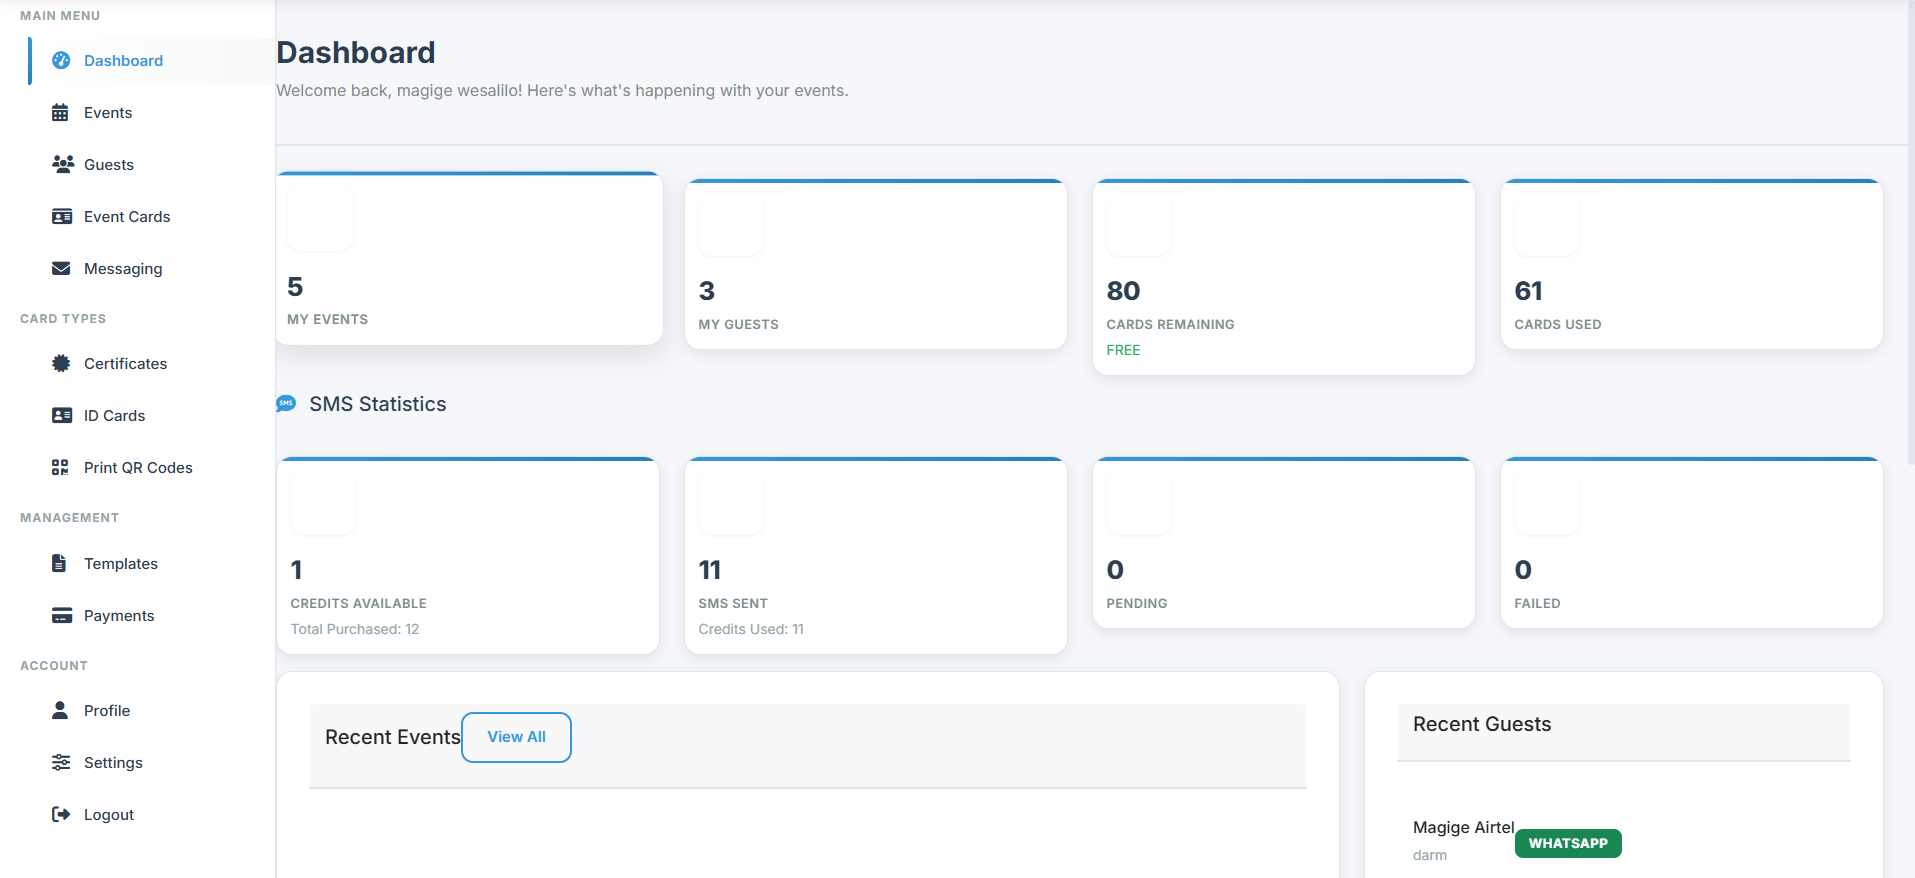This screenshot has height=878, width=1915.
Task: Click the Event Cards icon
Action: point(62,216)
